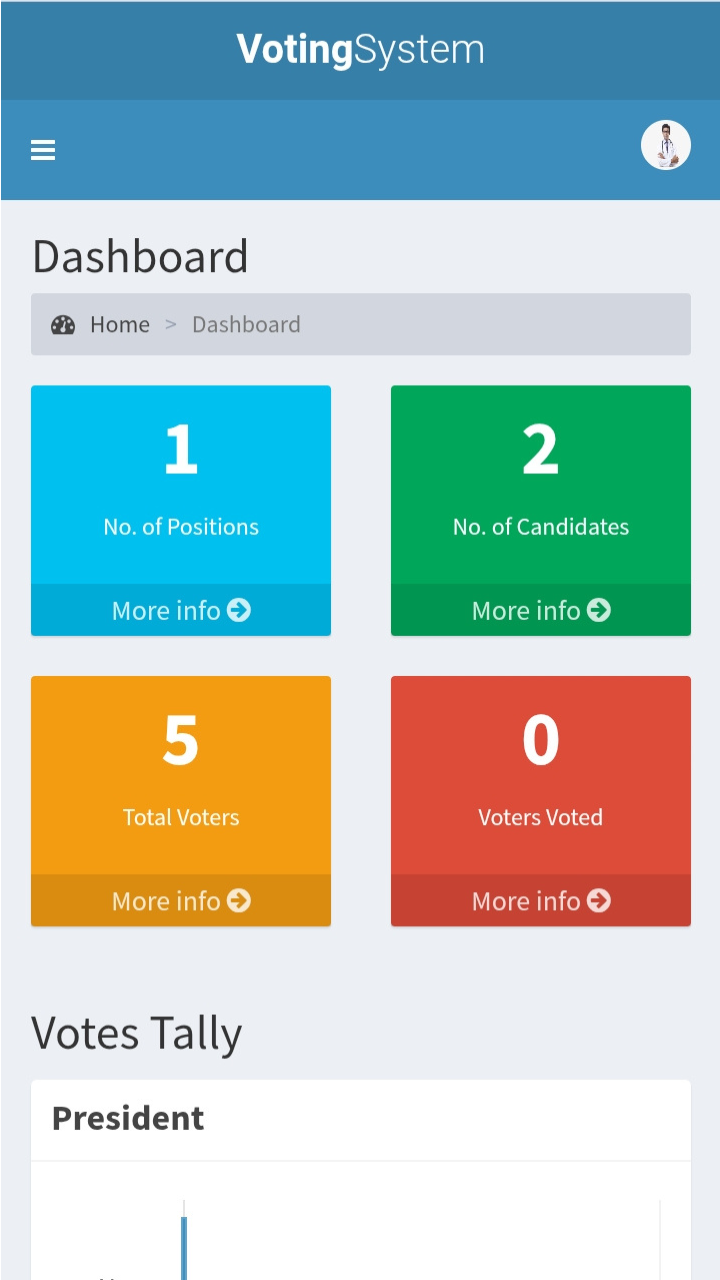Click the VotingSystem logo title
This screenshot has height=1280, width=720.
(360, 50)
